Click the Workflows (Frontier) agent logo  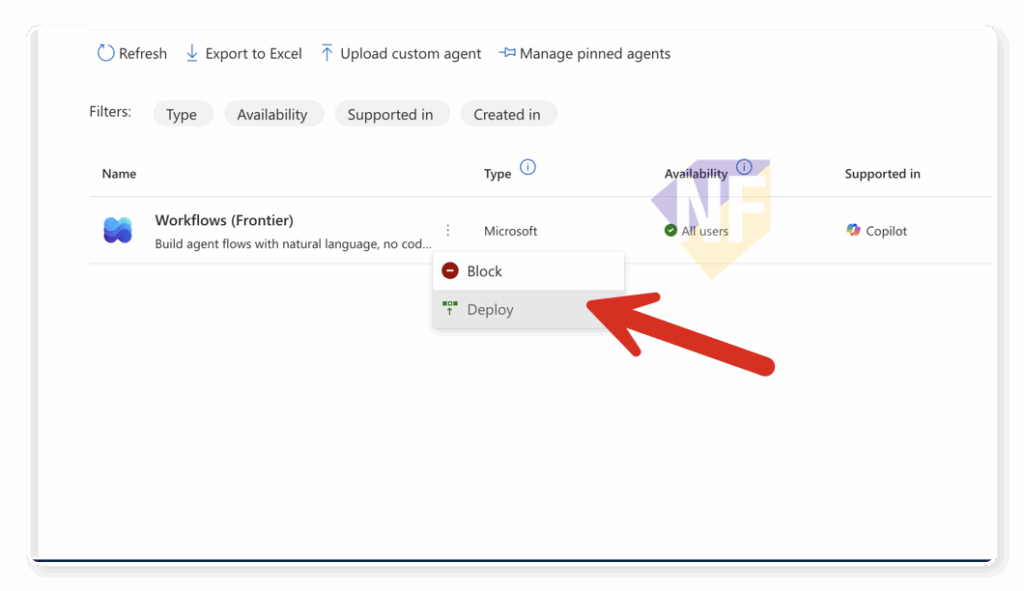pos(118,231)
